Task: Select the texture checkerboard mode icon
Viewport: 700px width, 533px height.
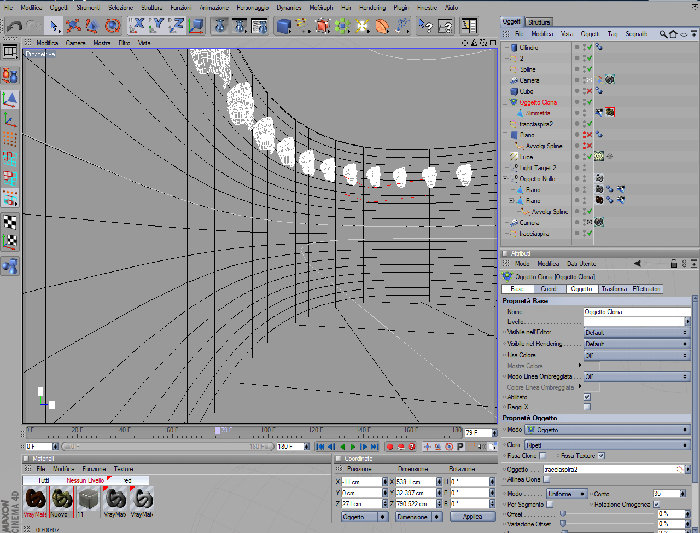Action: point(10,222)
